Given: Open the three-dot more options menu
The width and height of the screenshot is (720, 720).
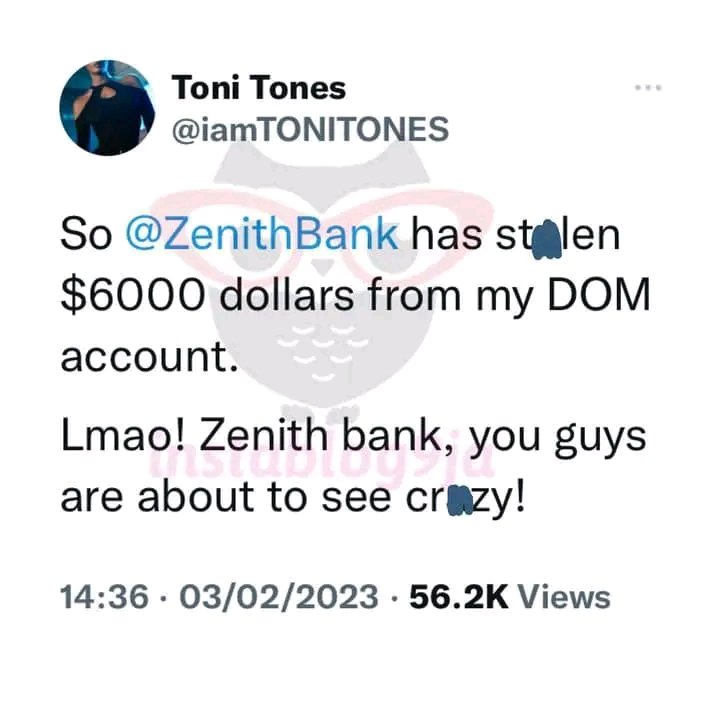Looking at the screenshot, I should coord(648,87).
